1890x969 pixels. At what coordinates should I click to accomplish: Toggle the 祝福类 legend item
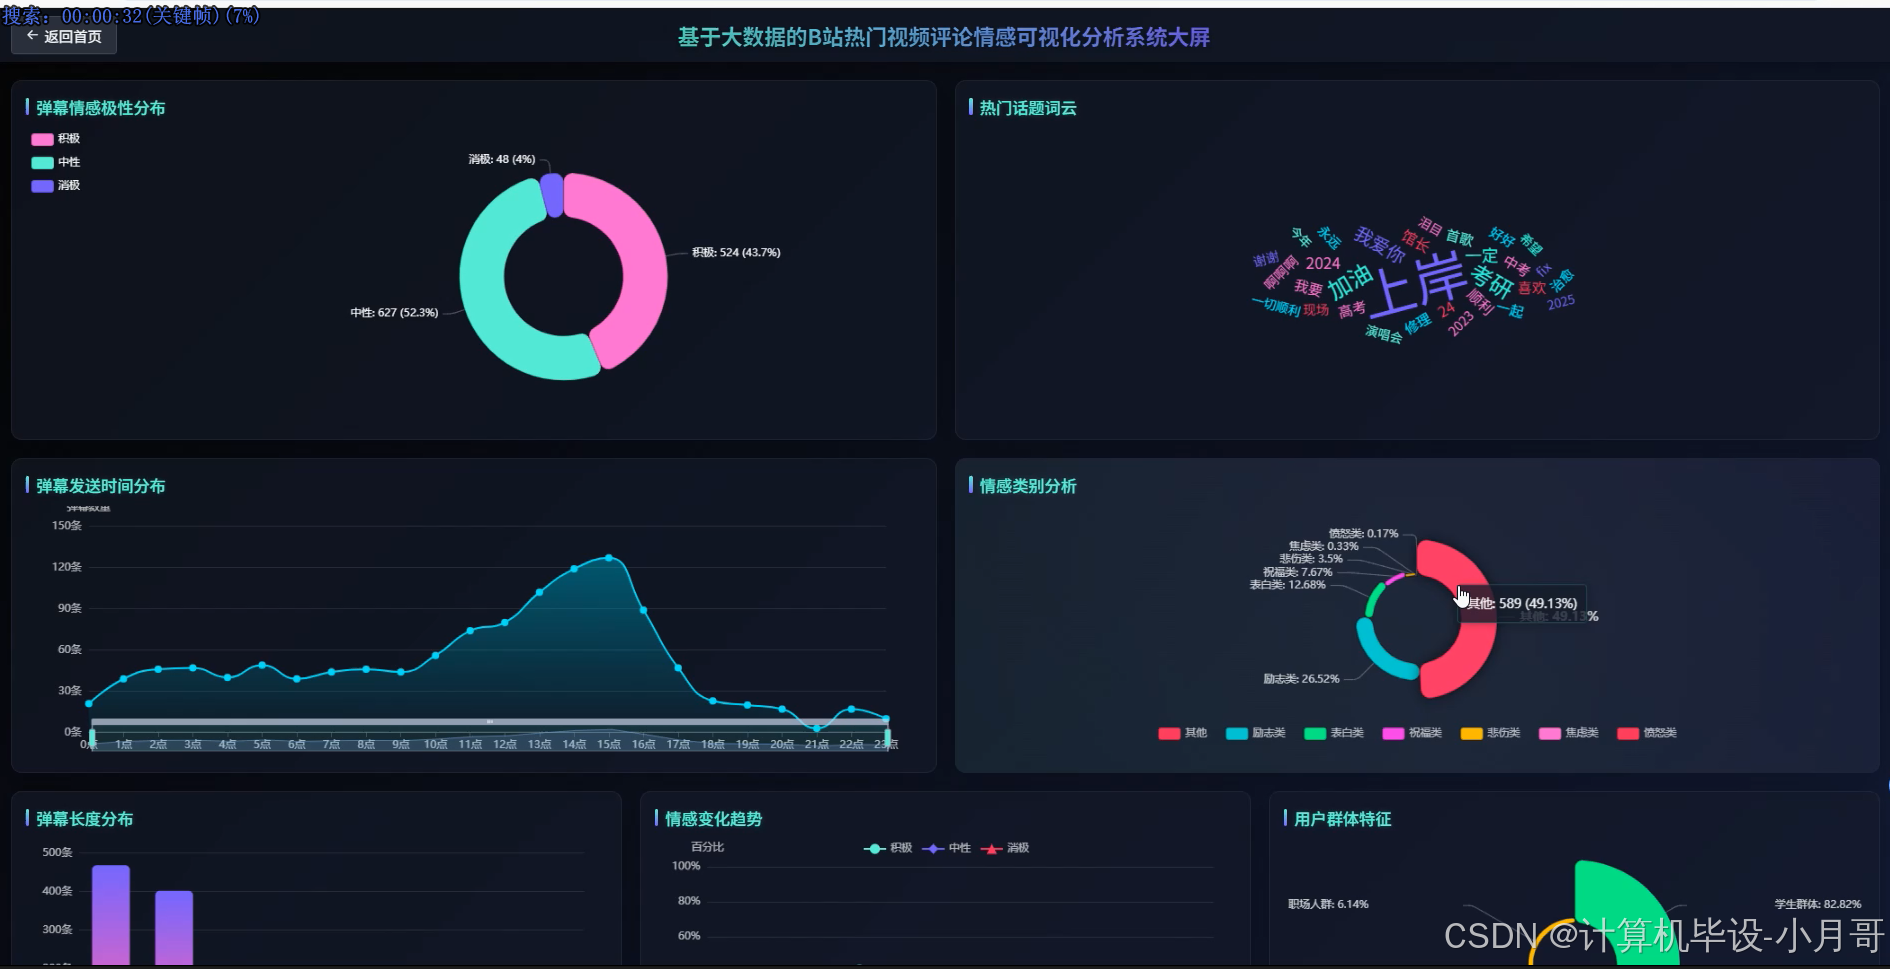click(x=1412, y=733)
